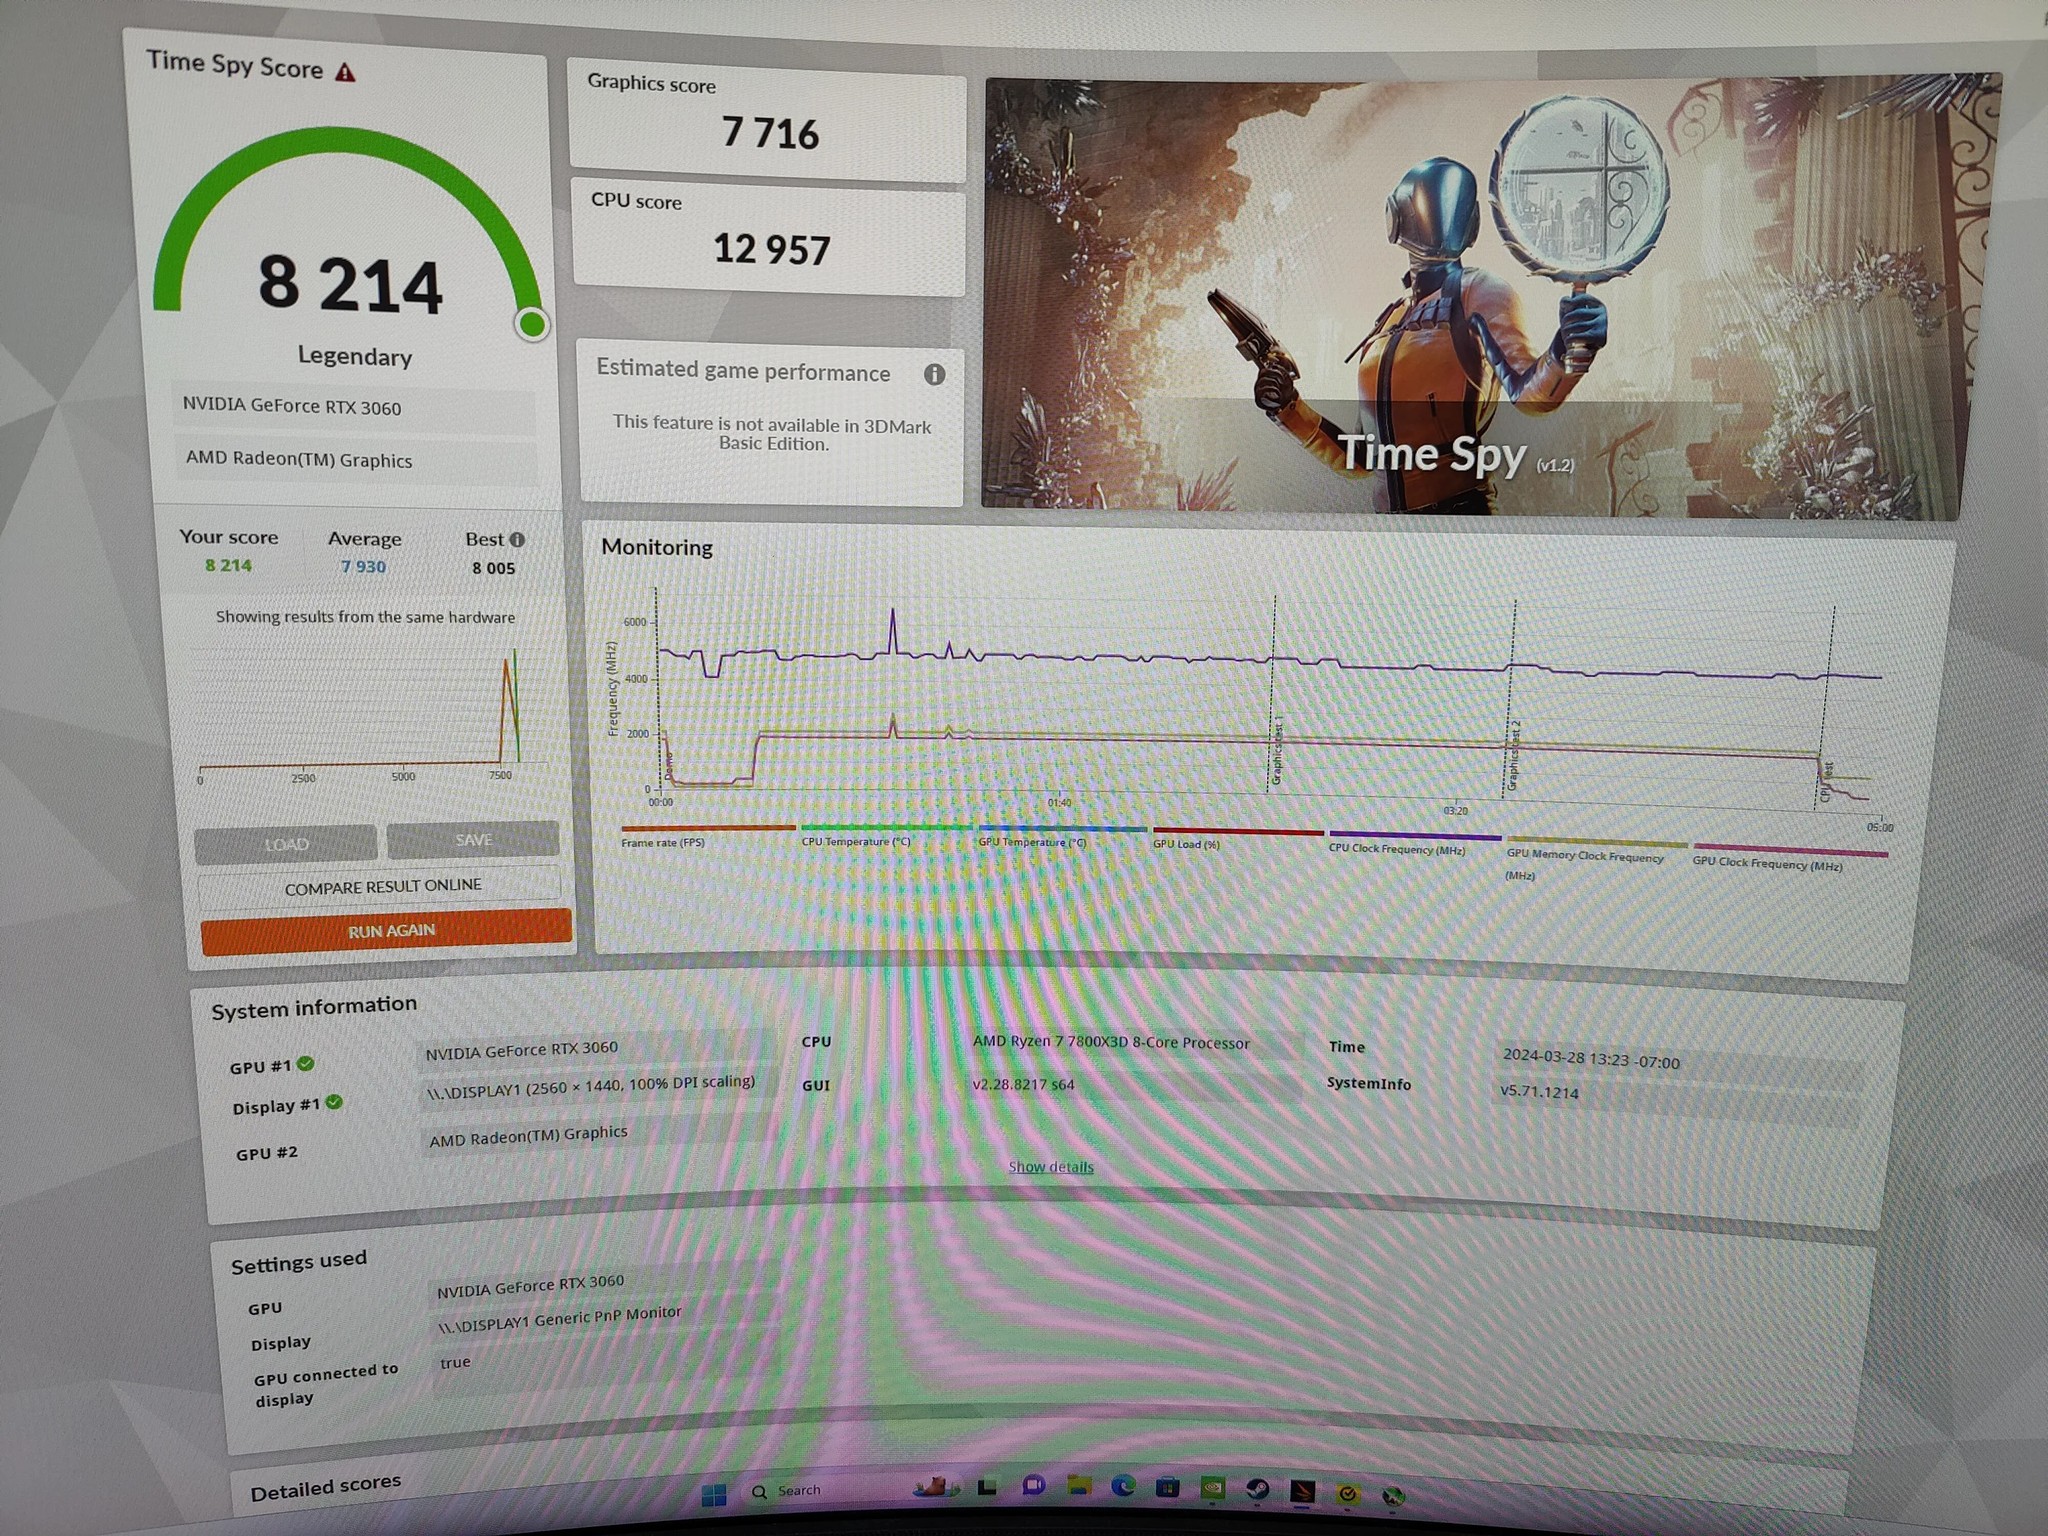Screen dimensions: 2048x1536
Task: Open the NVIDIA app in the taskbar
Action: click(1212, 1487)
